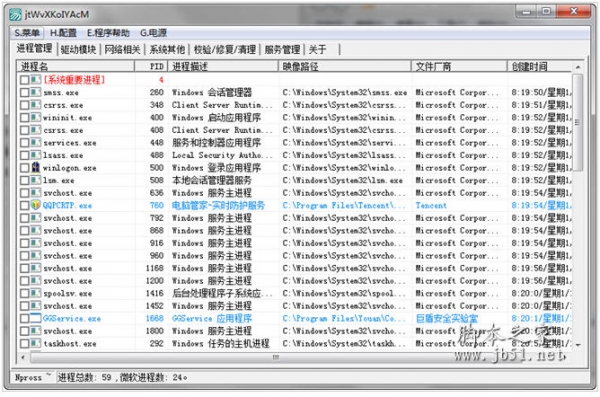Open the 关于 tab
Viewport: 600px width, 397px height.
[x=318, y=49]
